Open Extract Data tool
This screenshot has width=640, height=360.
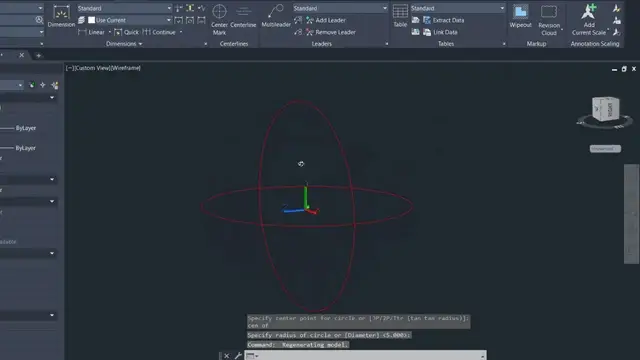point(444,20)
